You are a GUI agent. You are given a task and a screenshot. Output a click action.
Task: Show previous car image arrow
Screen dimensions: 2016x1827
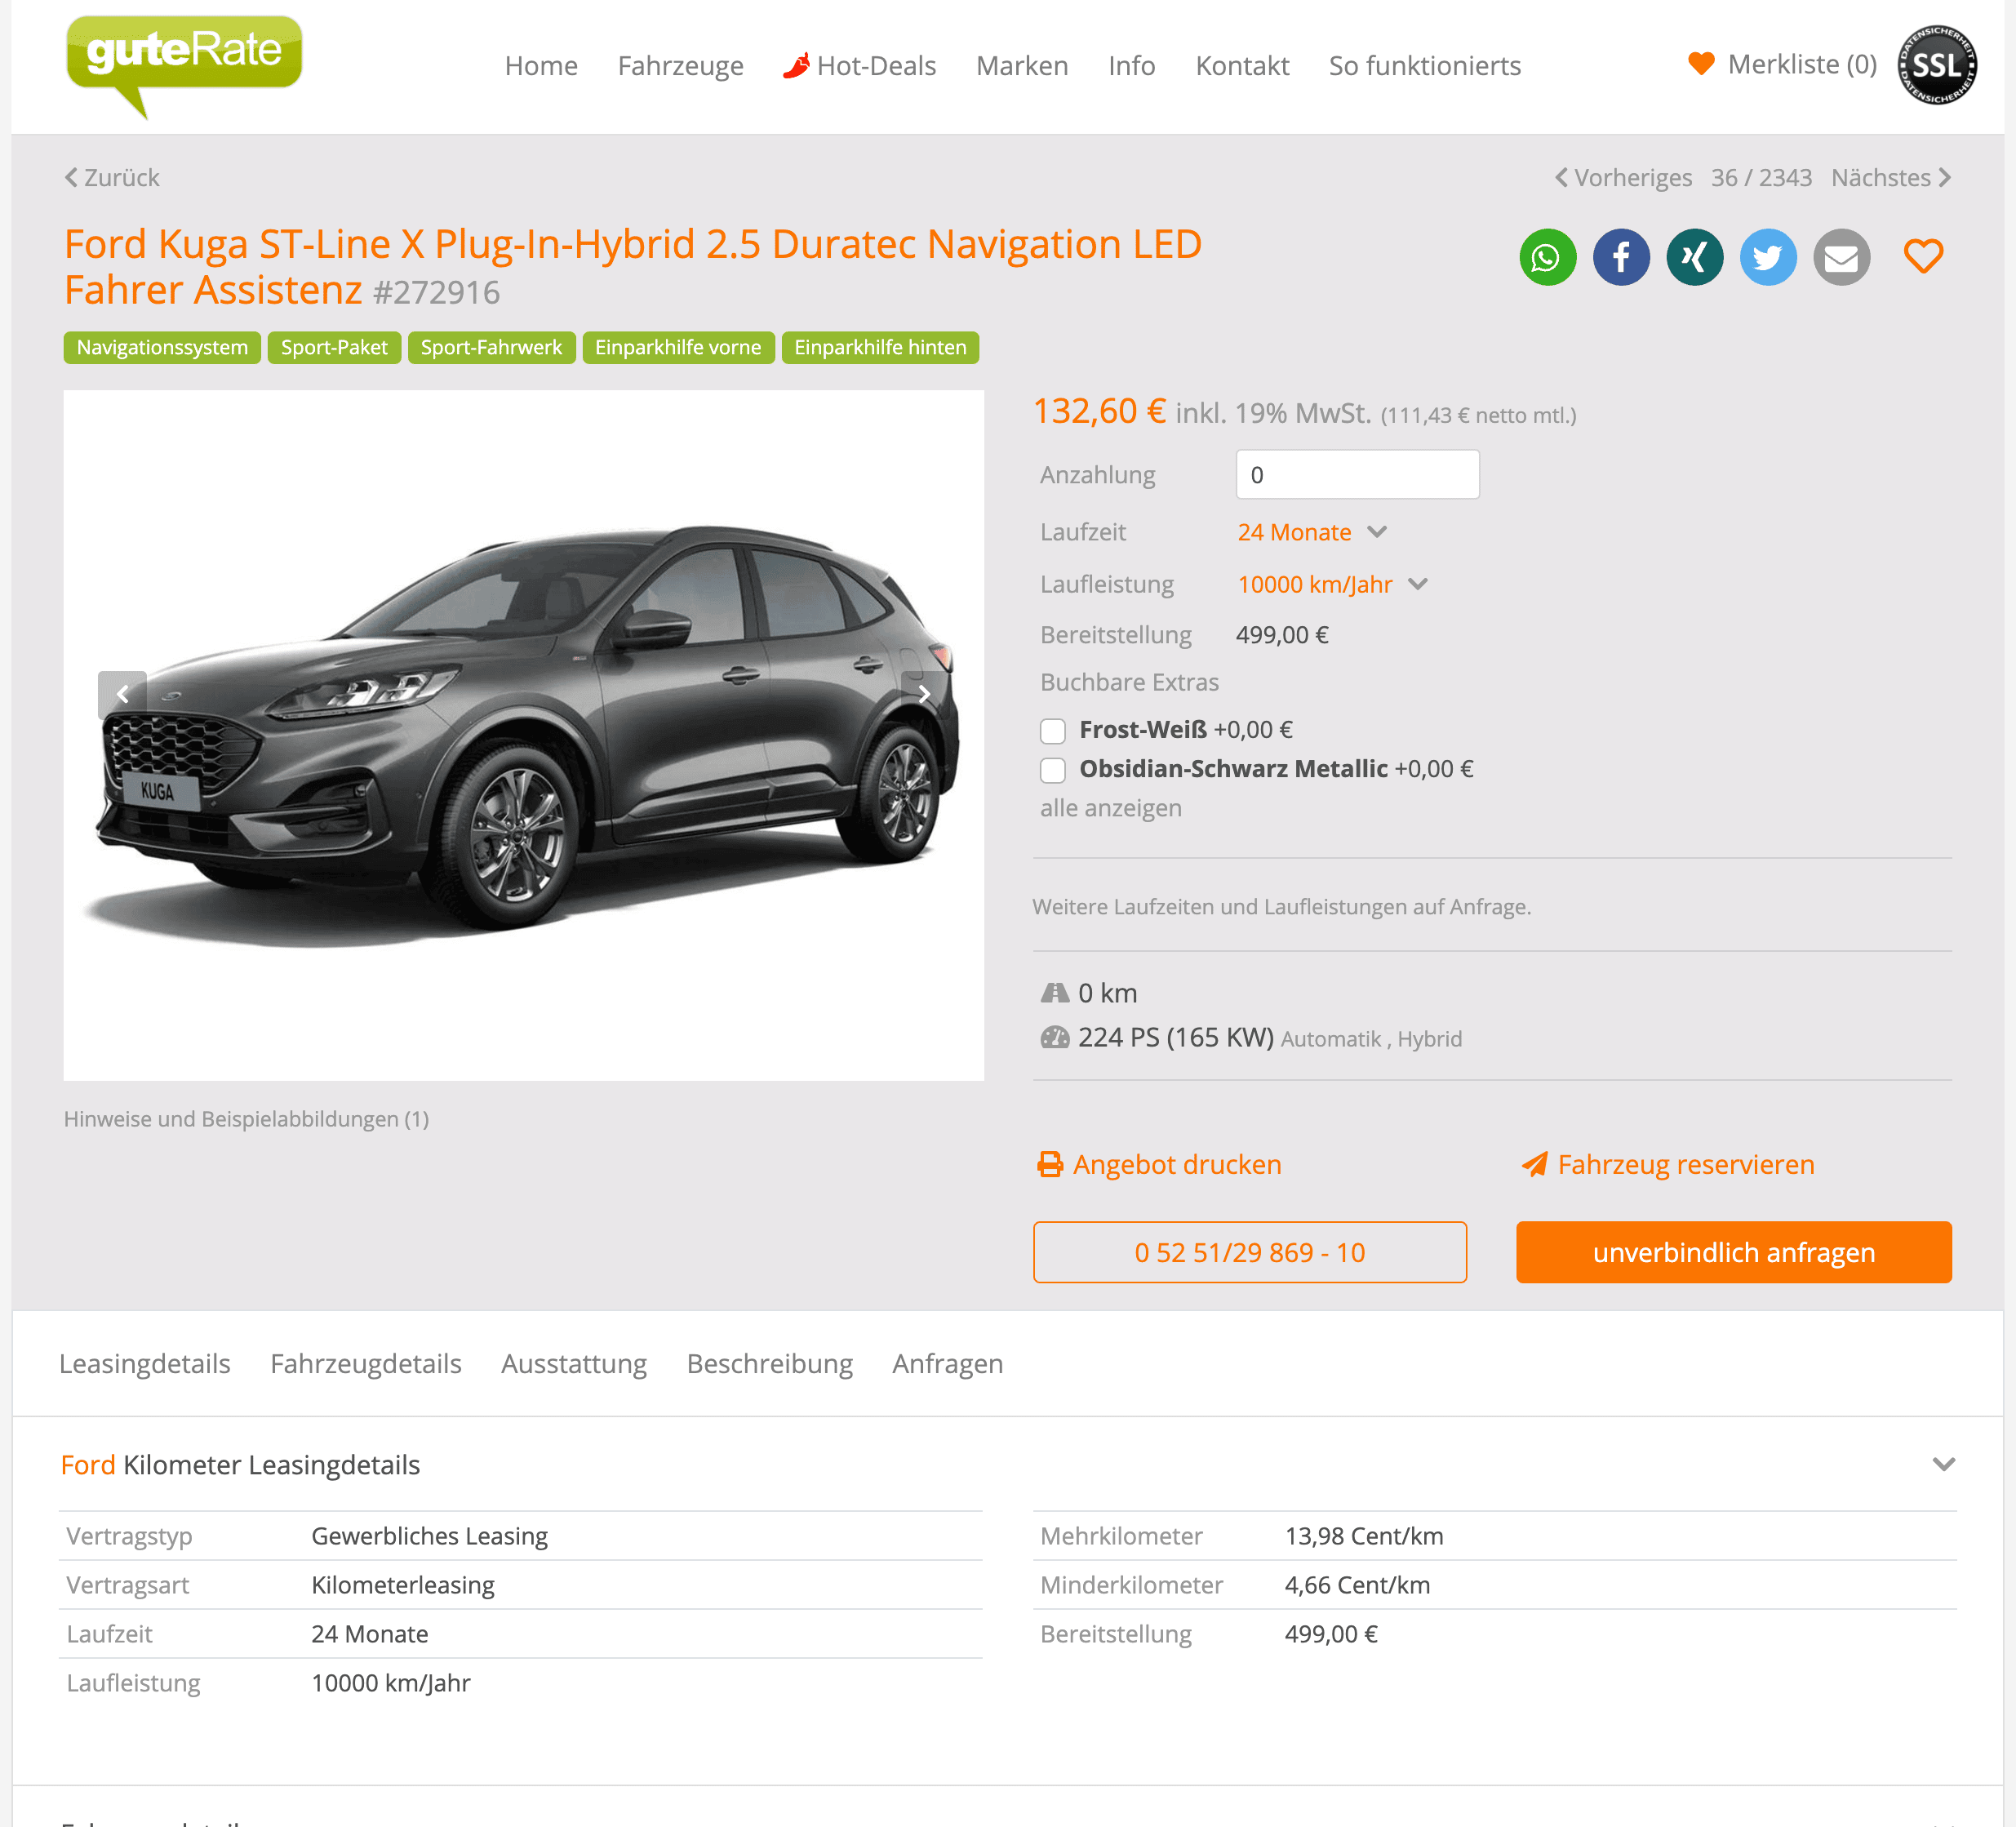[122, 694]
